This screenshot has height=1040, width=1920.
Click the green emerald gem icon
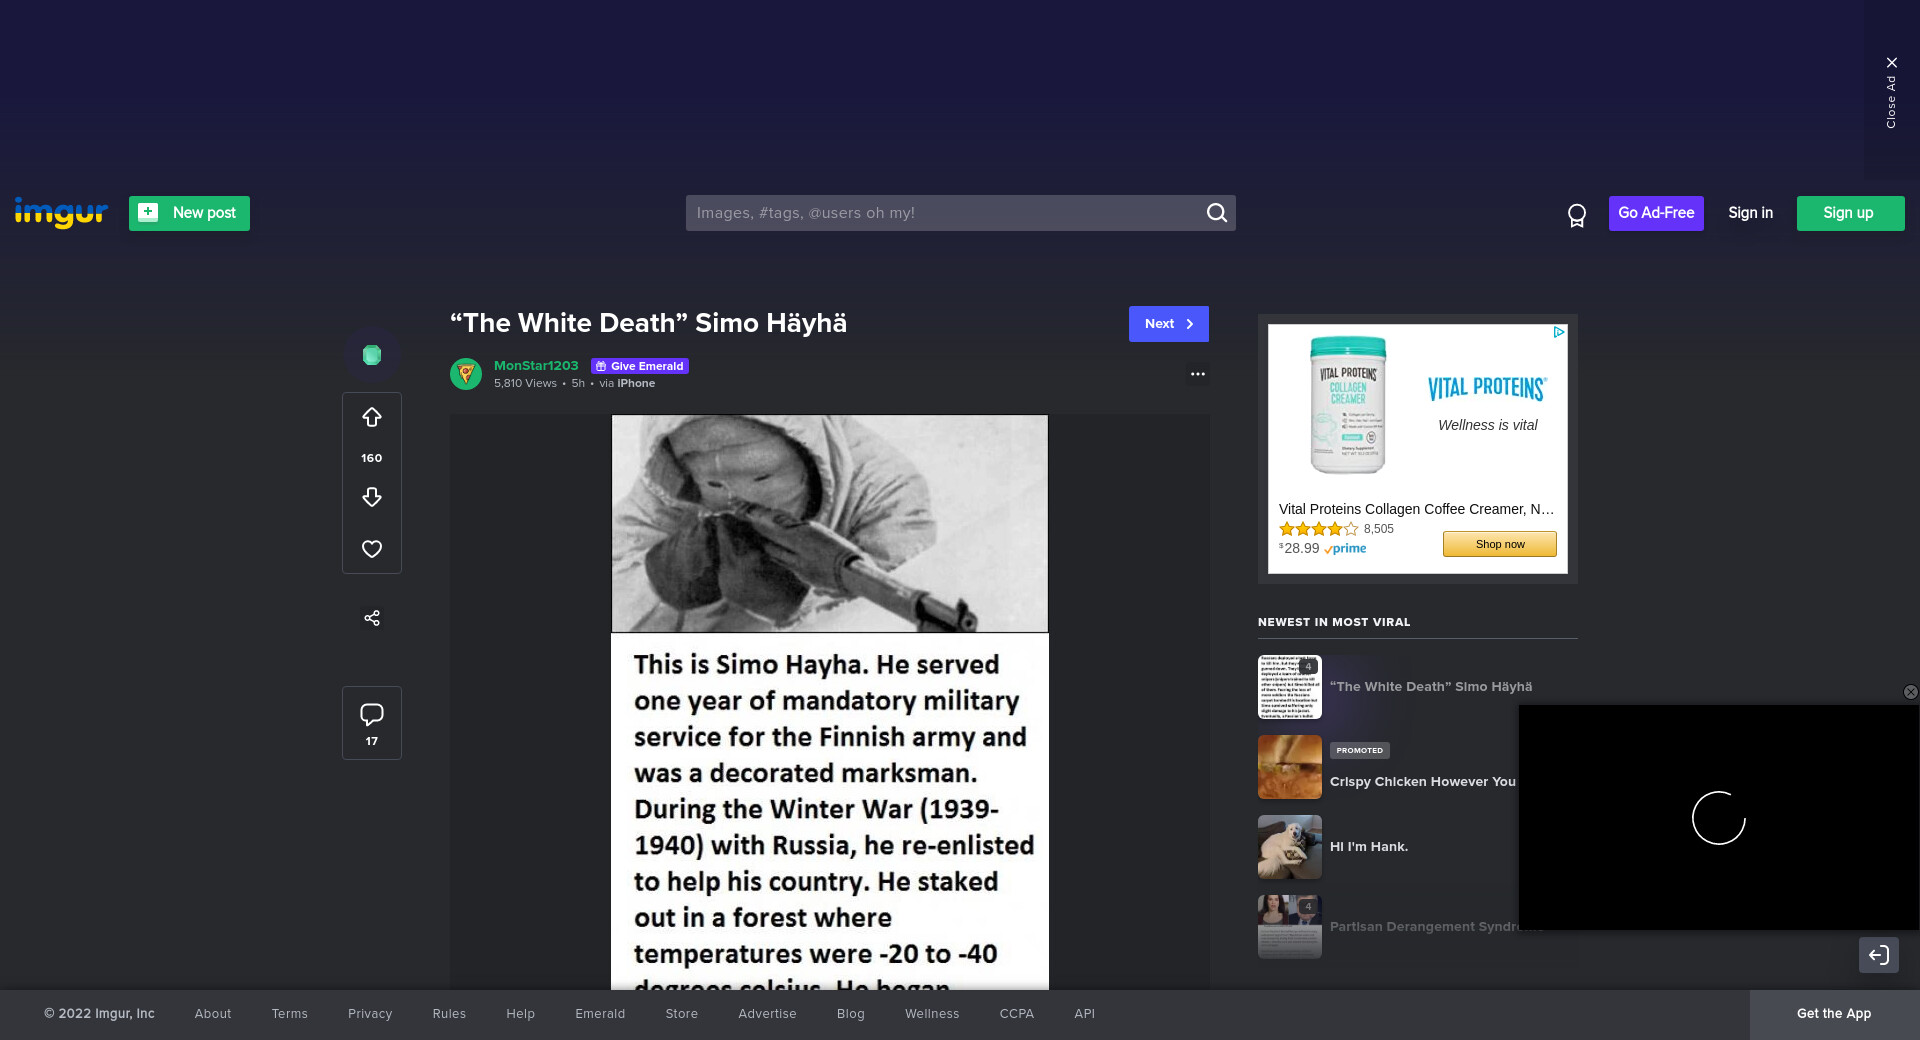click(x=372, y=355)
